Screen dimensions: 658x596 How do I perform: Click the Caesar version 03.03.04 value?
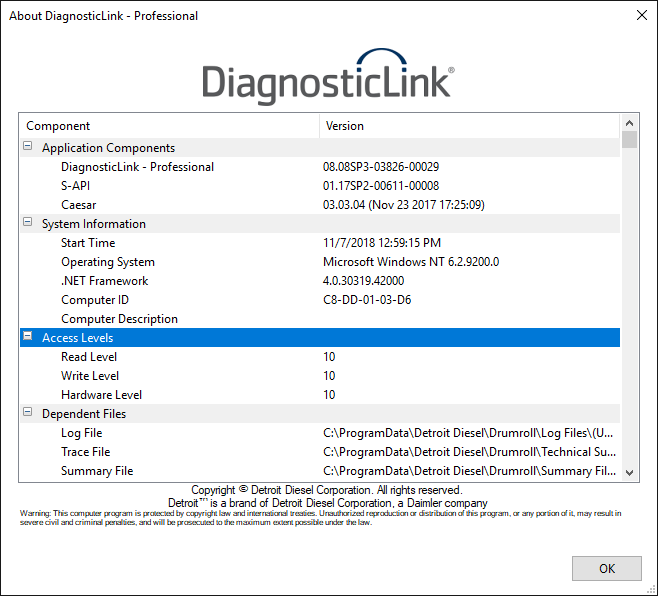coord(403,205)
